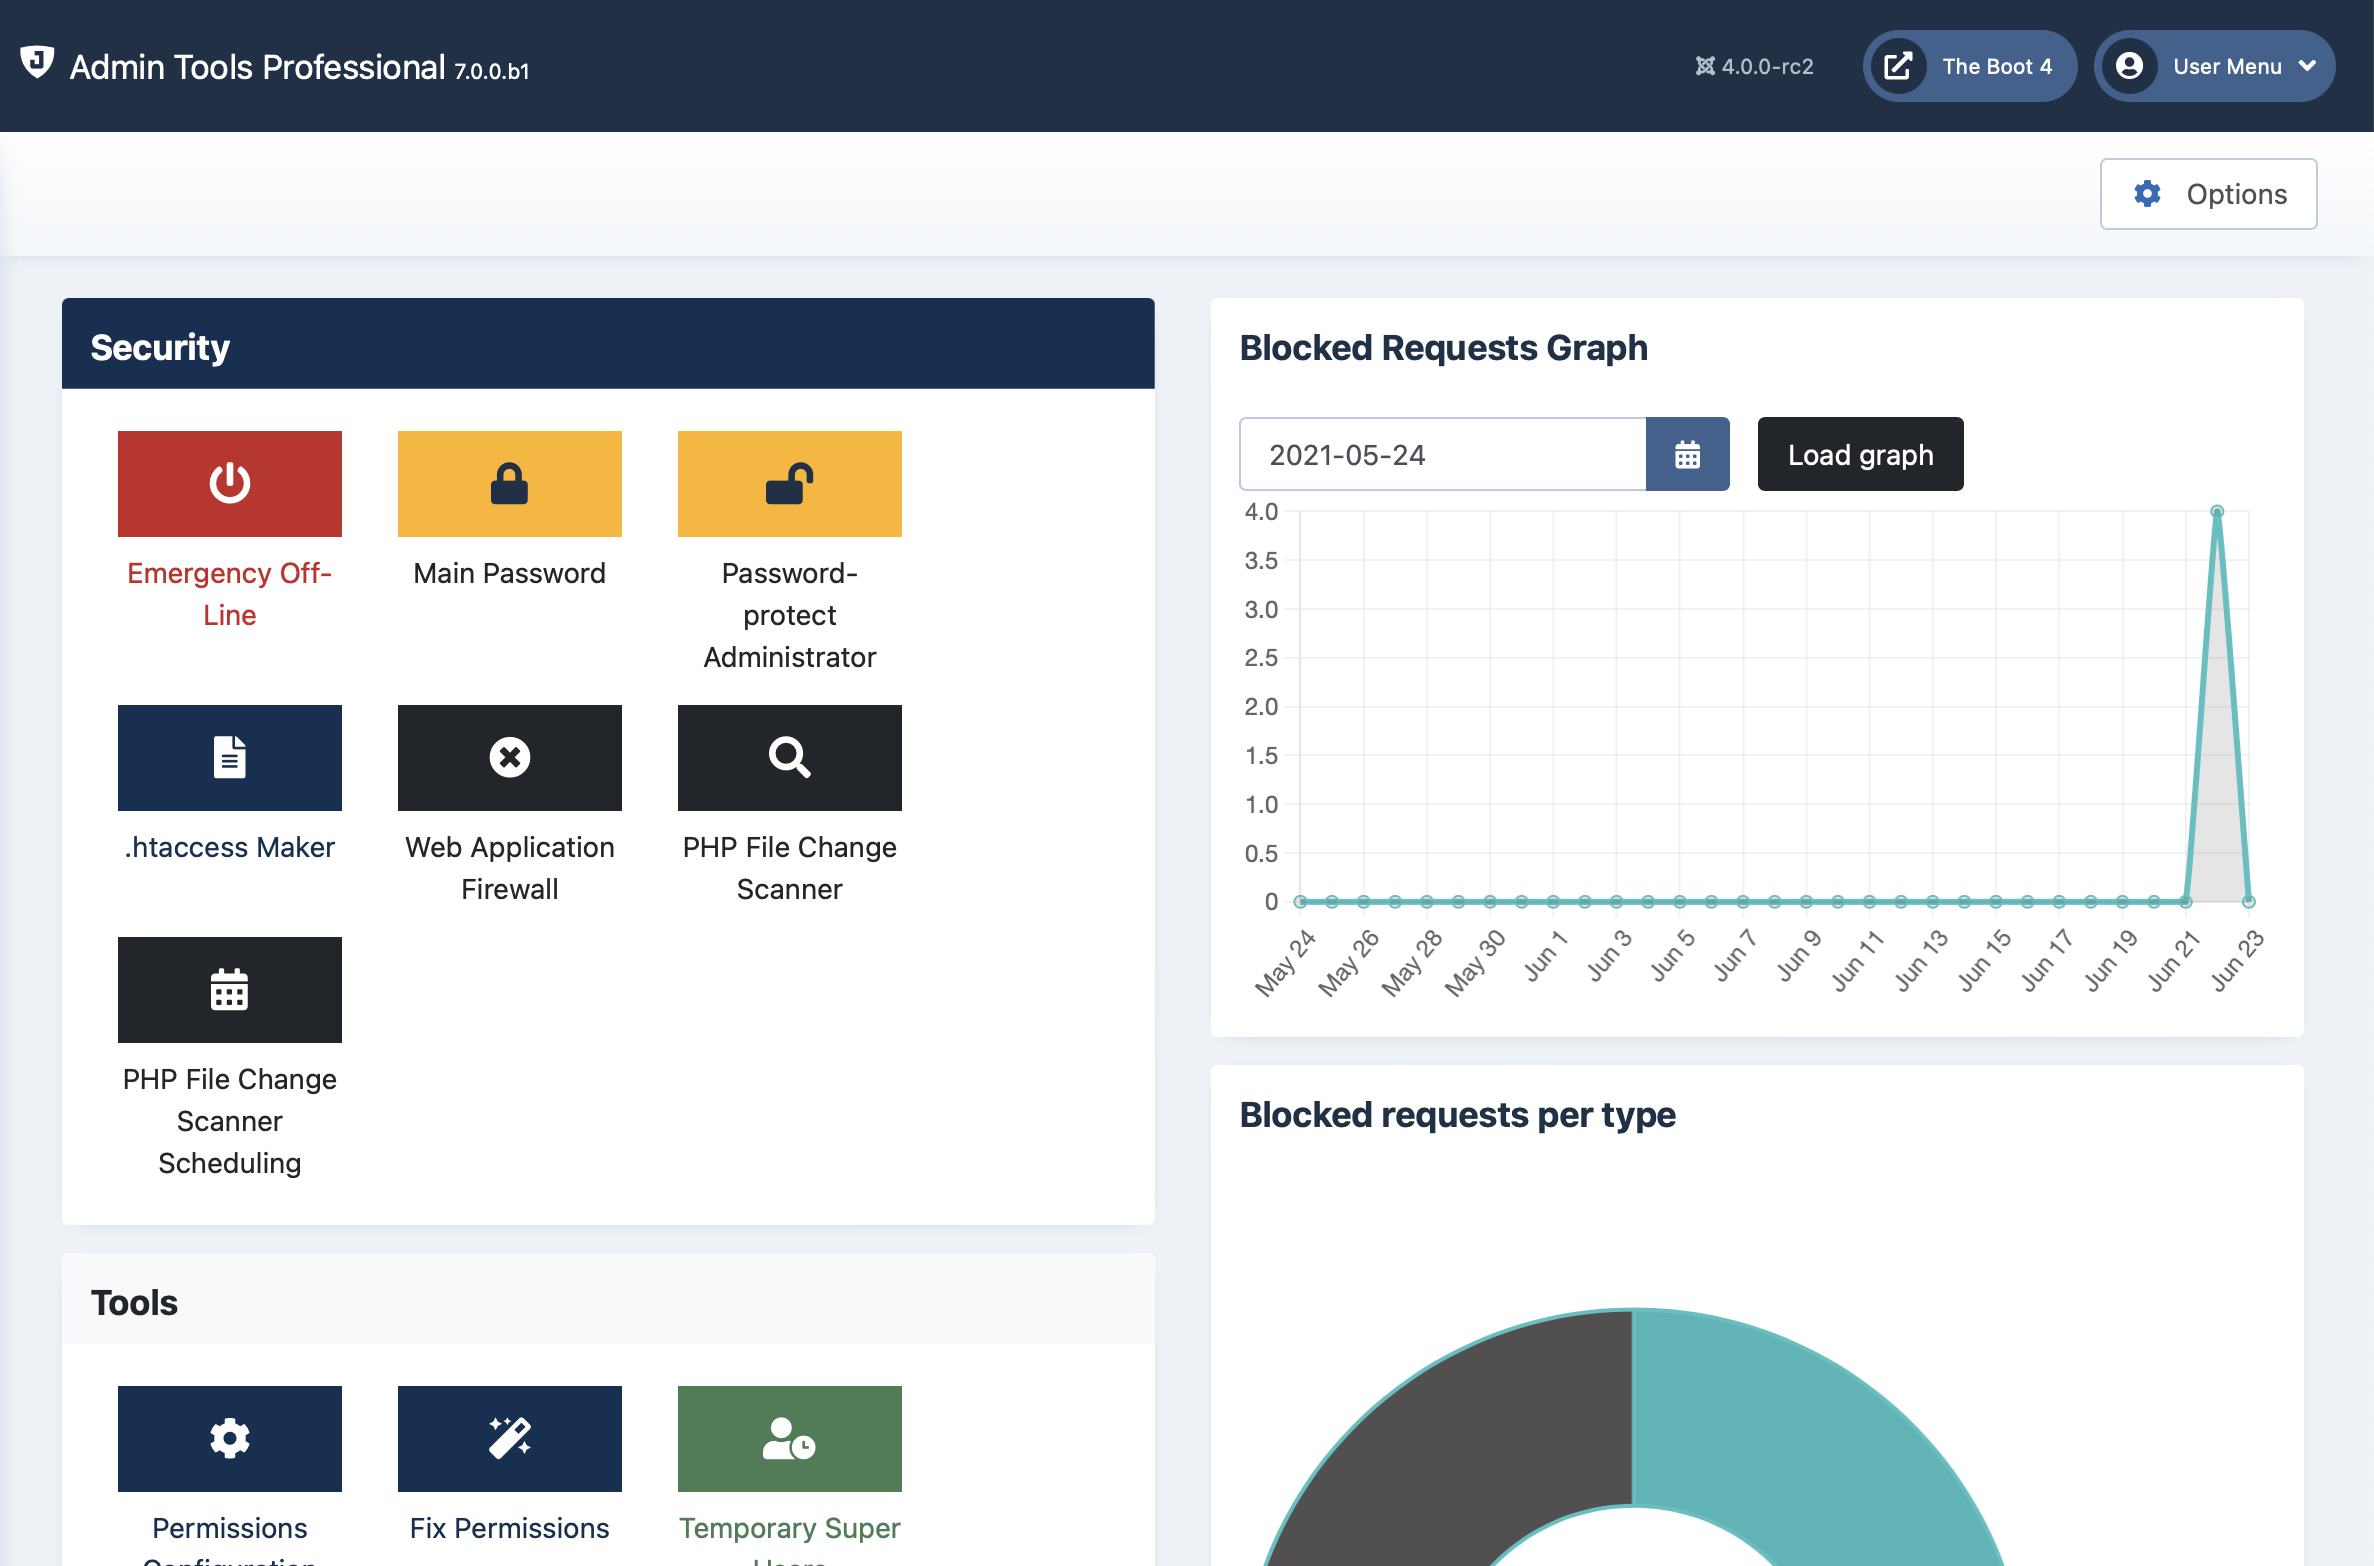Screen dimensions: 2374x1566
Task: Click the Admin Tools shield logo
Action: tap(37, 62)
